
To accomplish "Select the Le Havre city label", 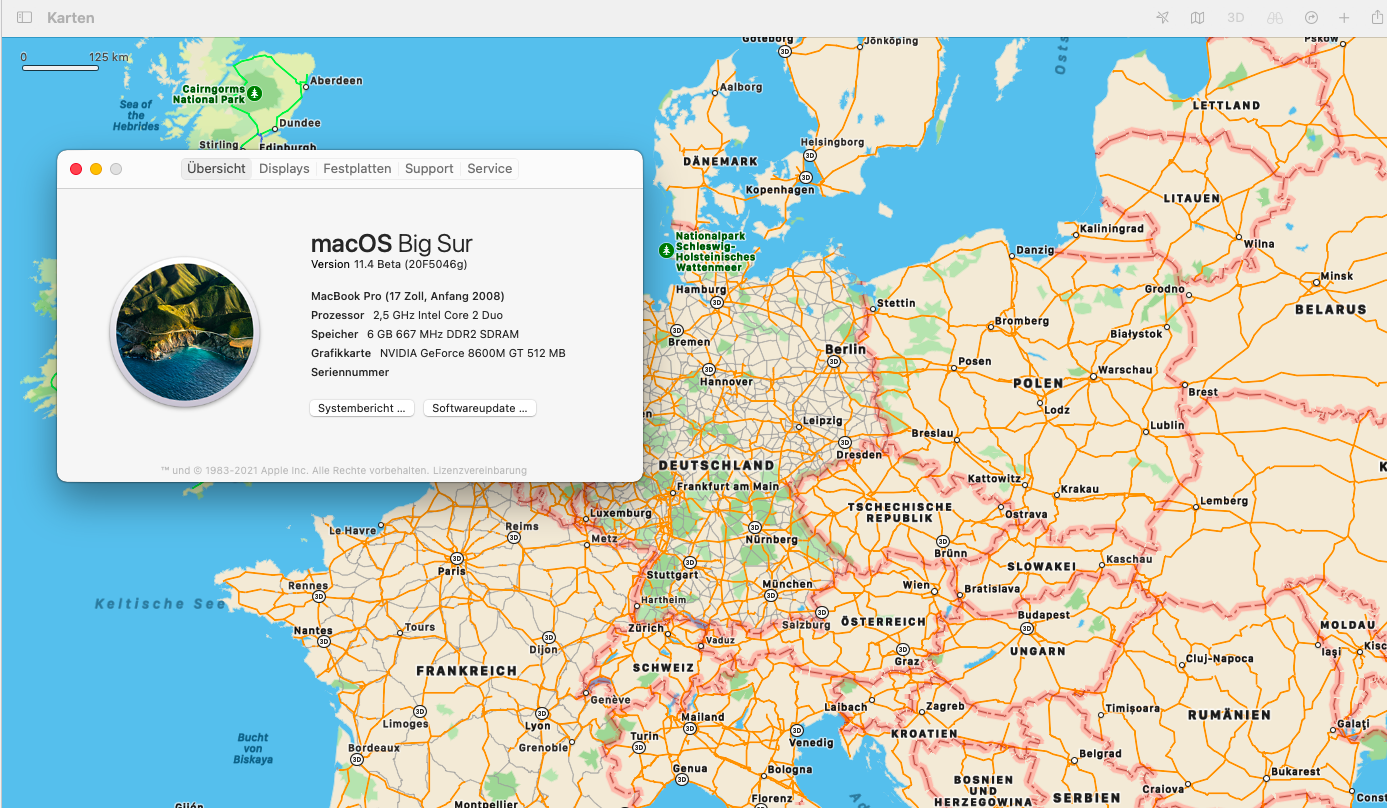I will (353, 530).
